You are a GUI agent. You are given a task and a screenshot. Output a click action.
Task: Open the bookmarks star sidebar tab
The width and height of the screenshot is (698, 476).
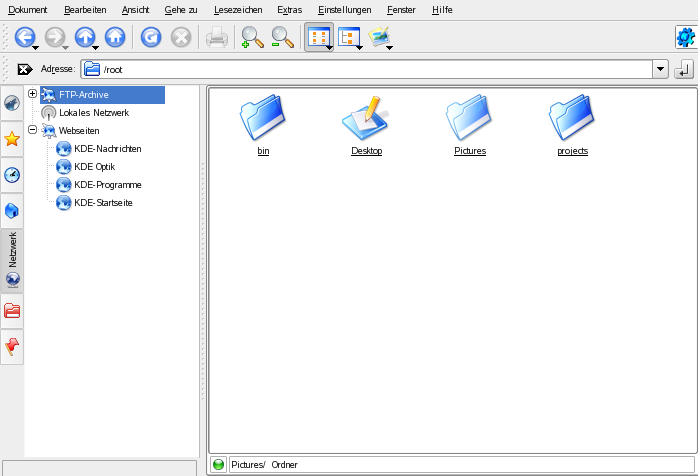pos(12,139)
